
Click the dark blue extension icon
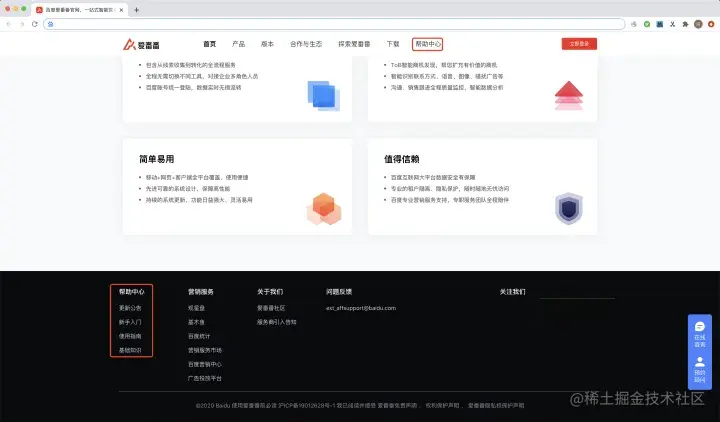point(660,24)
